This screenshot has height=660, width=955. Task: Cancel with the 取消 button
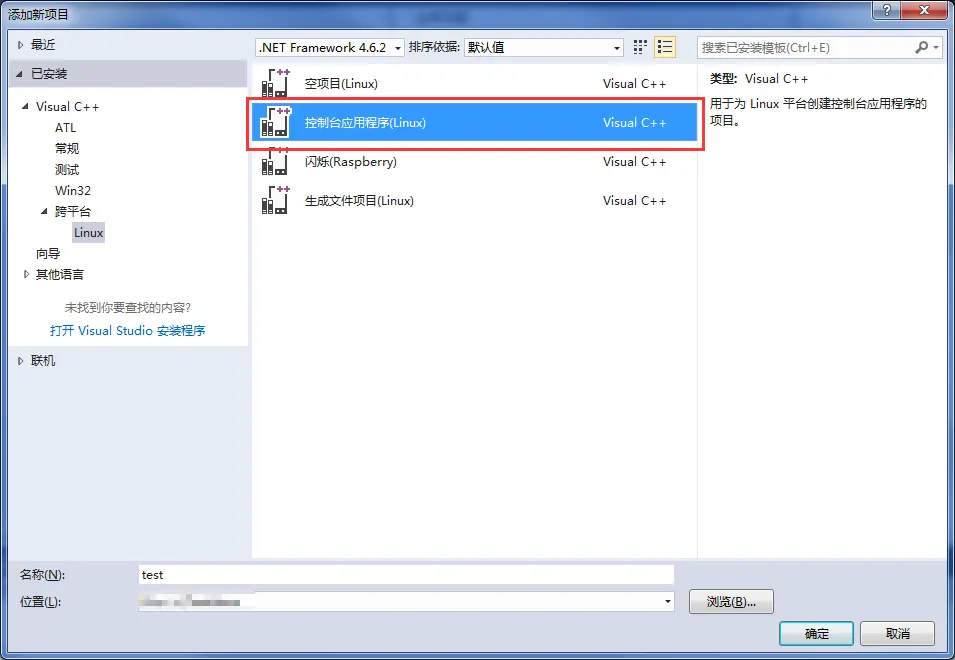(x=897, y=634)
